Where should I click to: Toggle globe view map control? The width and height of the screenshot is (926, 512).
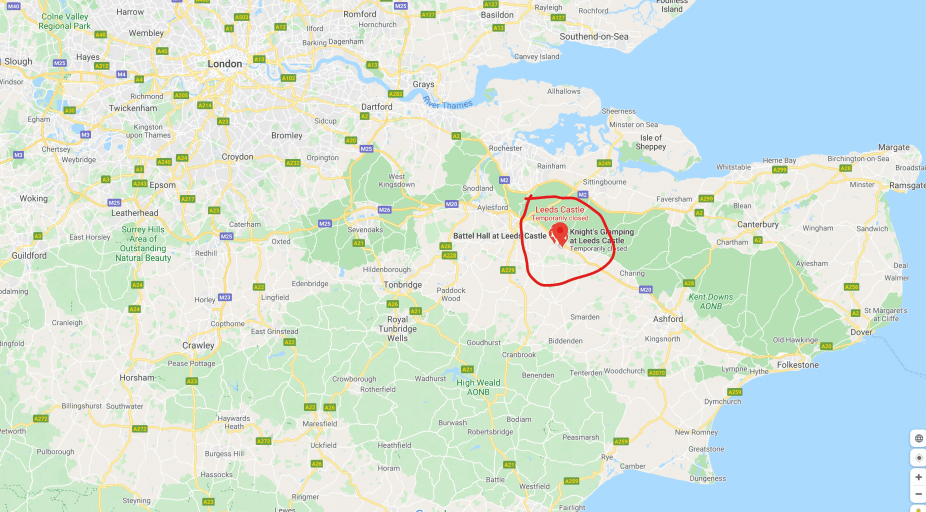[x=918, y=438]
